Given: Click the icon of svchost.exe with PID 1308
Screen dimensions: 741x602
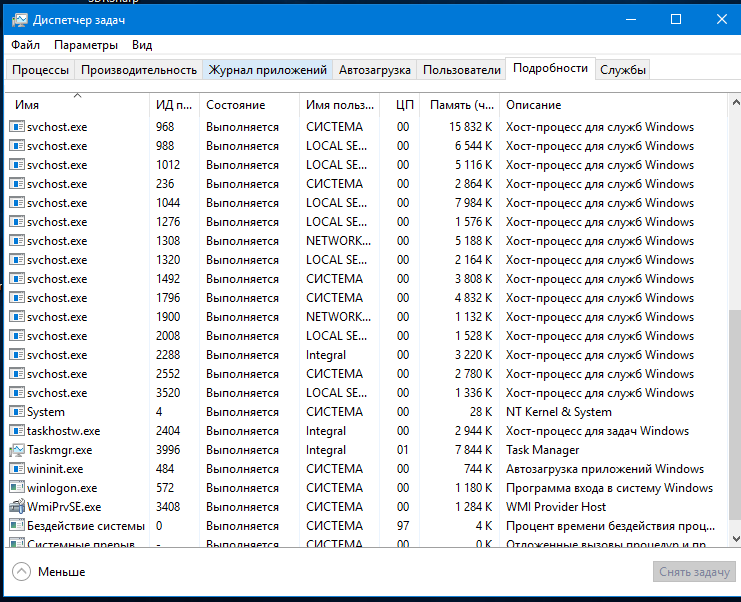Looking at the screenshot, I should point(17,241).
